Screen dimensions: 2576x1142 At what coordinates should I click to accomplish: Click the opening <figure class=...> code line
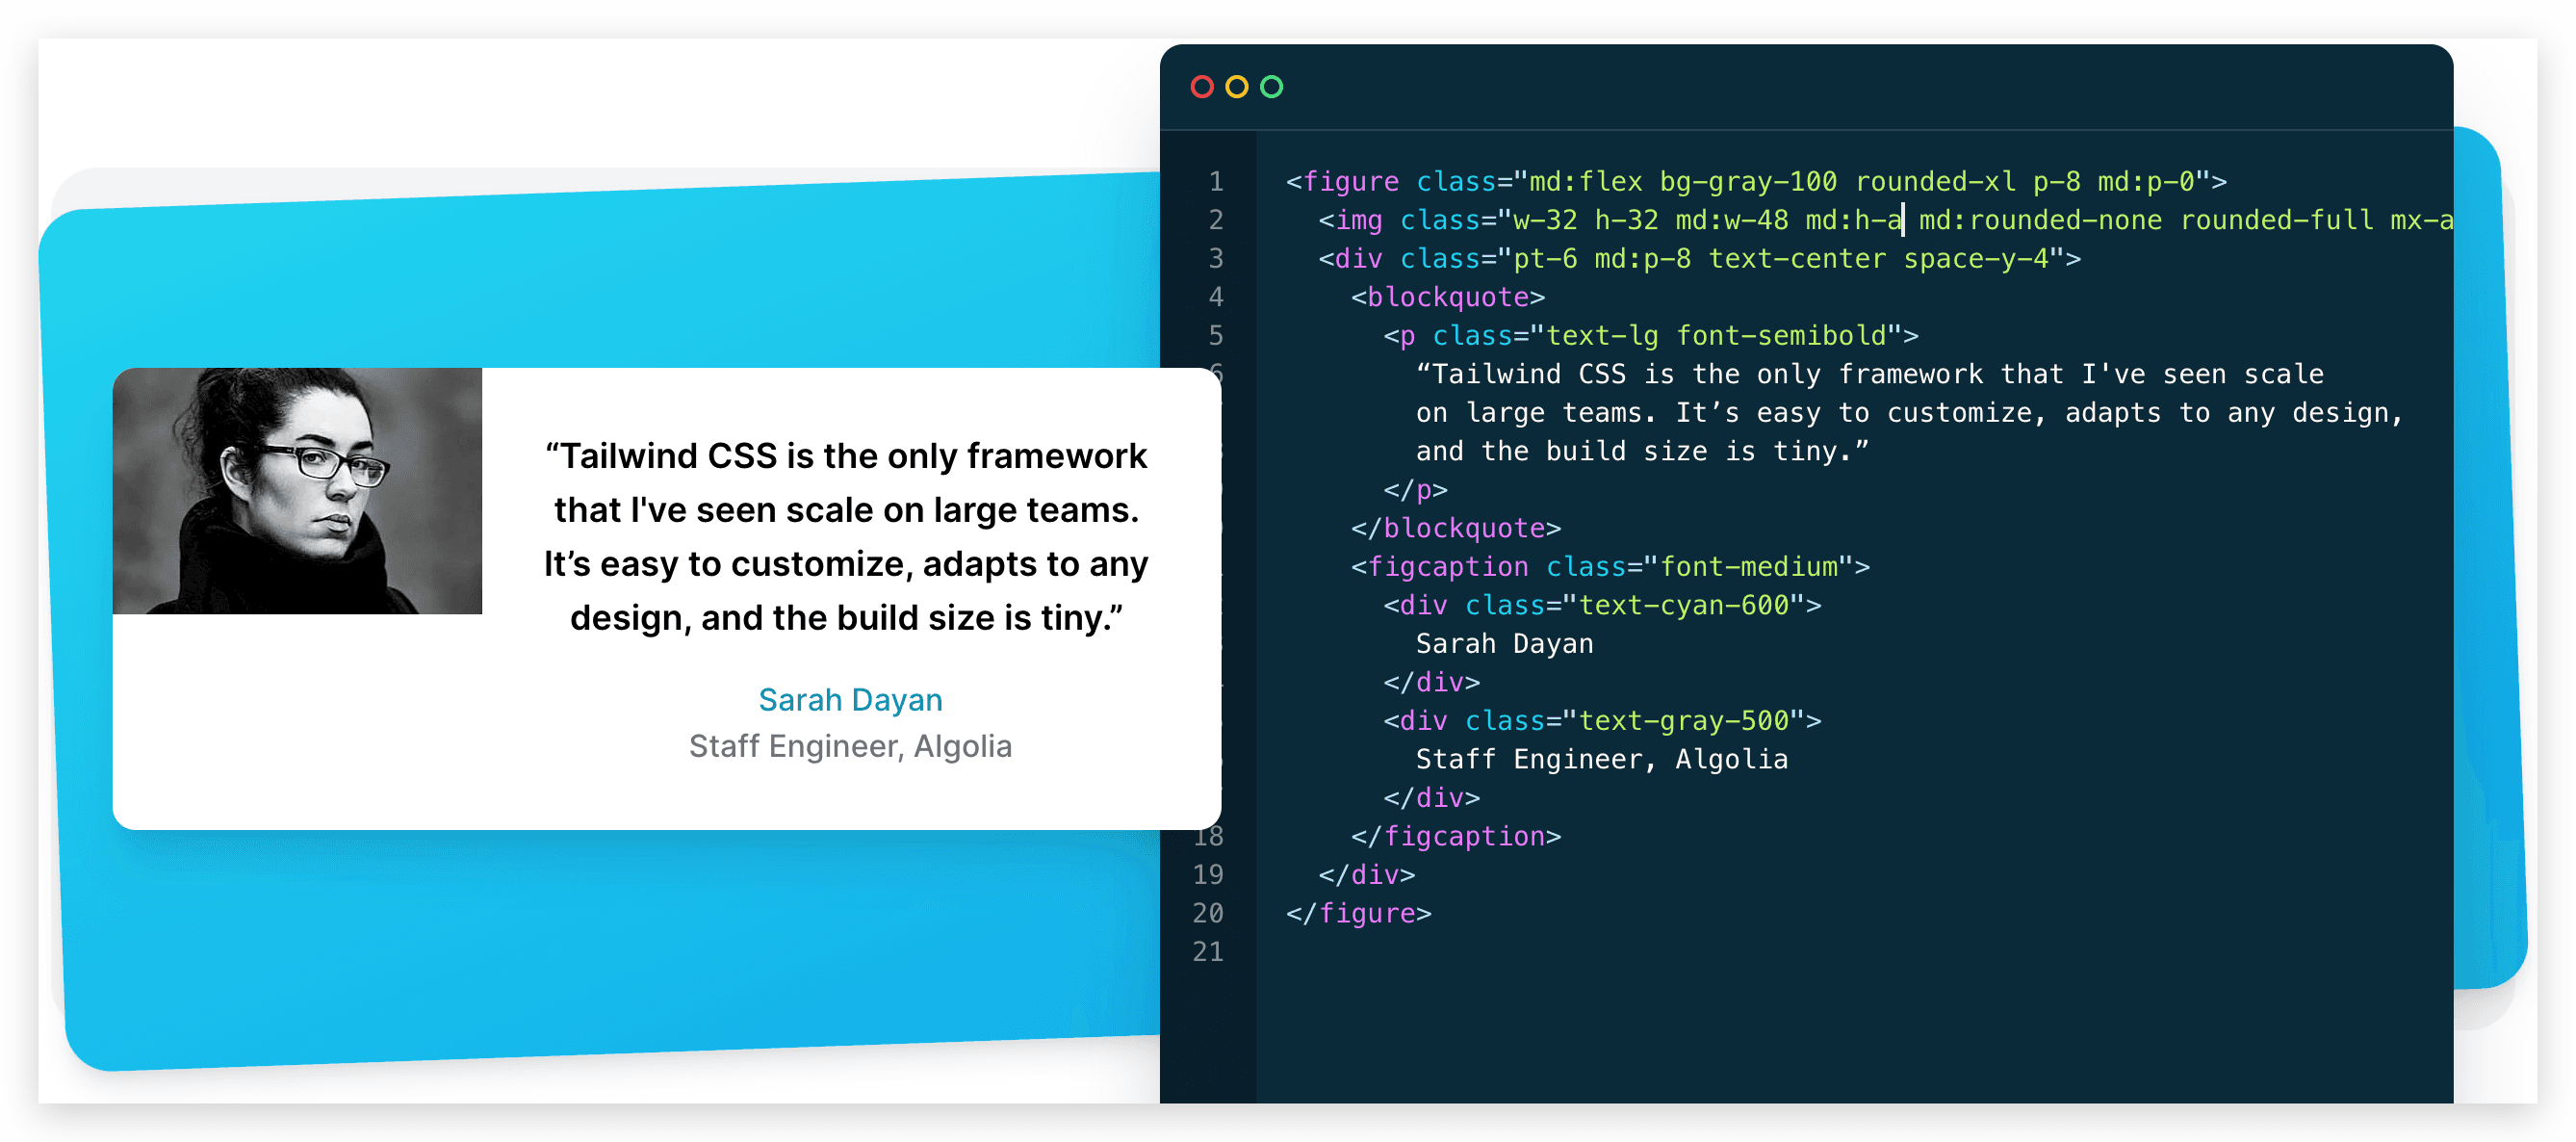click(1756, 181)
